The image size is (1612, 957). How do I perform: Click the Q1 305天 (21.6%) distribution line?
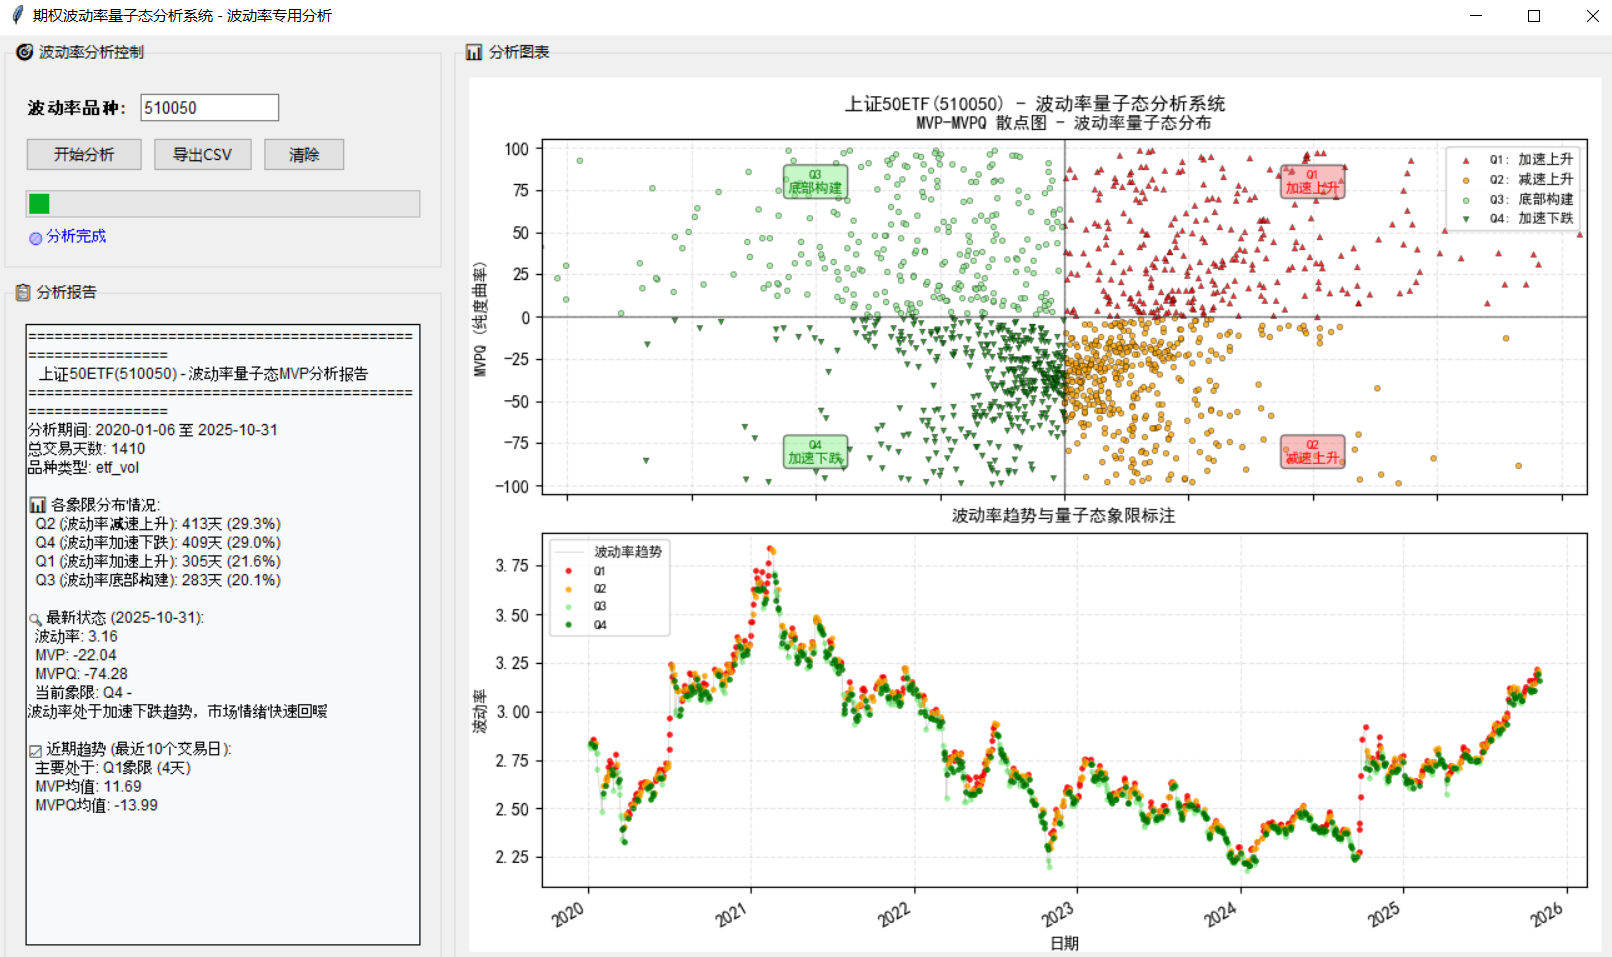click(158, 562)
